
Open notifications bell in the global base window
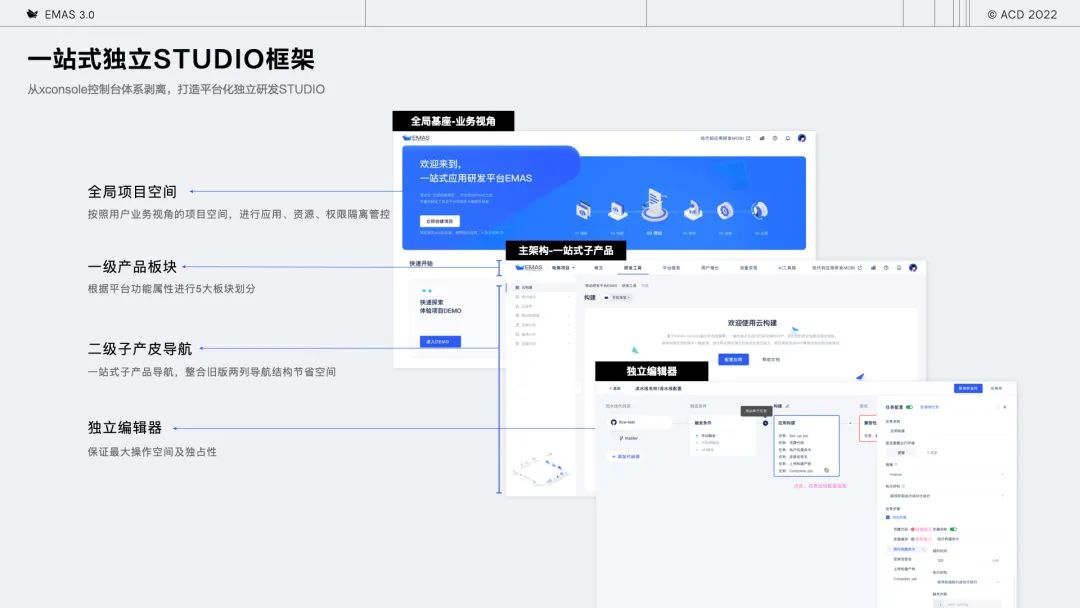click(x=788, y=138)
